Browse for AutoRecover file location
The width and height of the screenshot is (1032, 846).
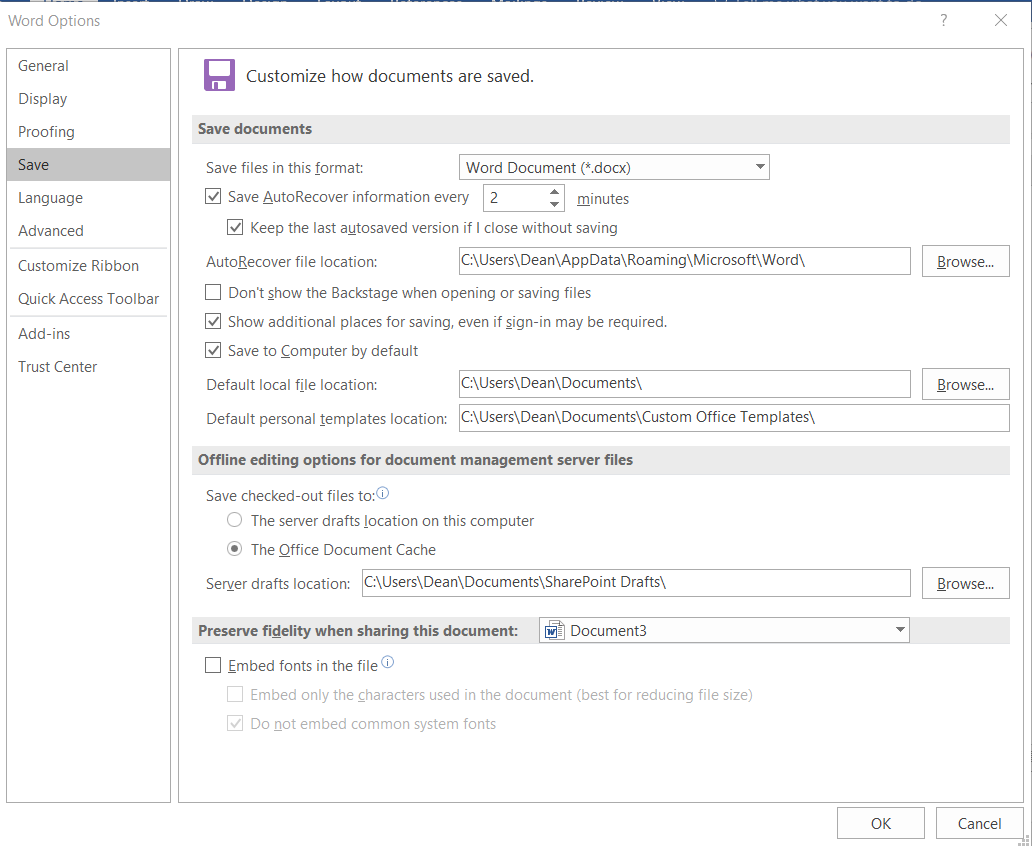coord(965,261)
